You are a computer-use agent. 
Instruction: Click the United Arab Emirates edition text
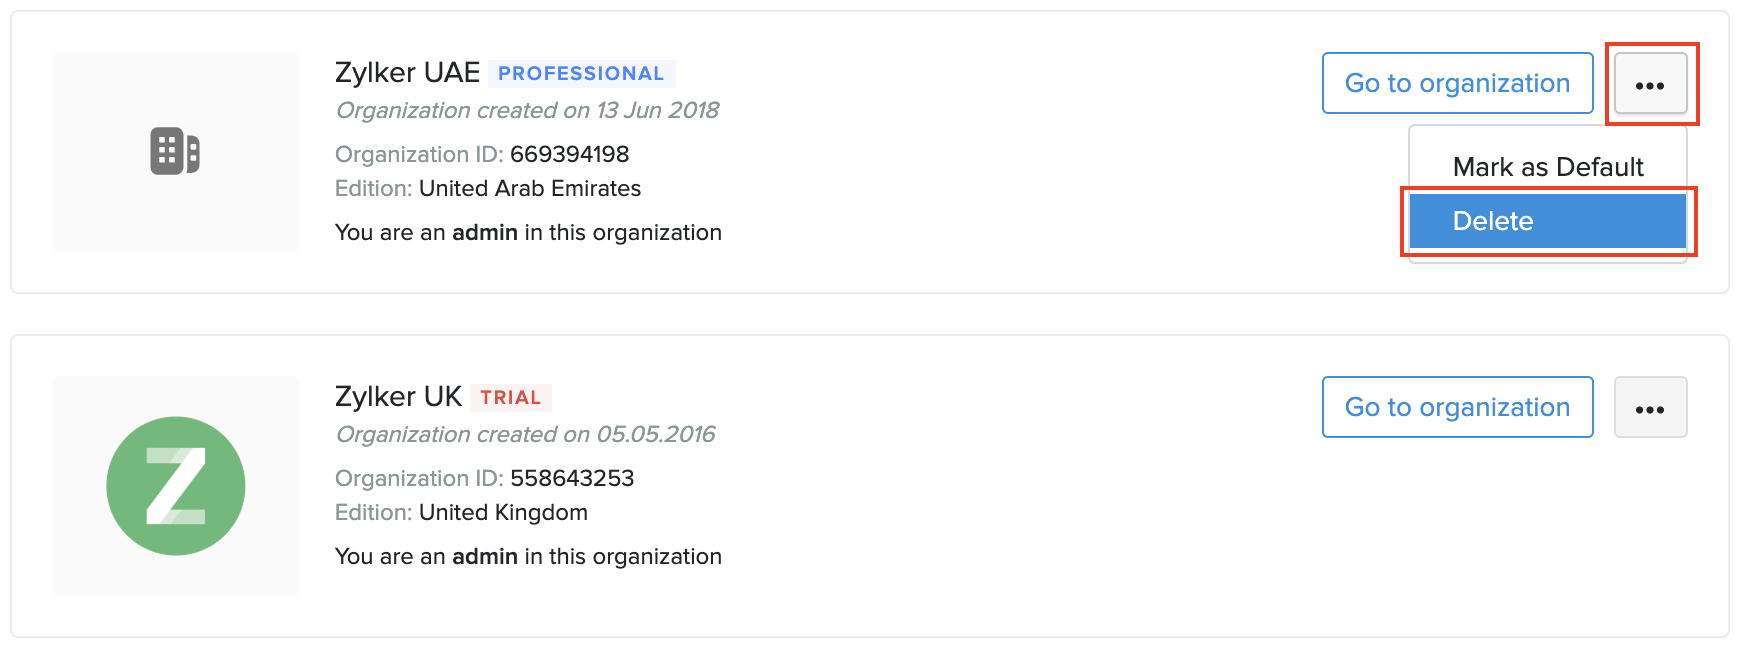coord(530,189)
